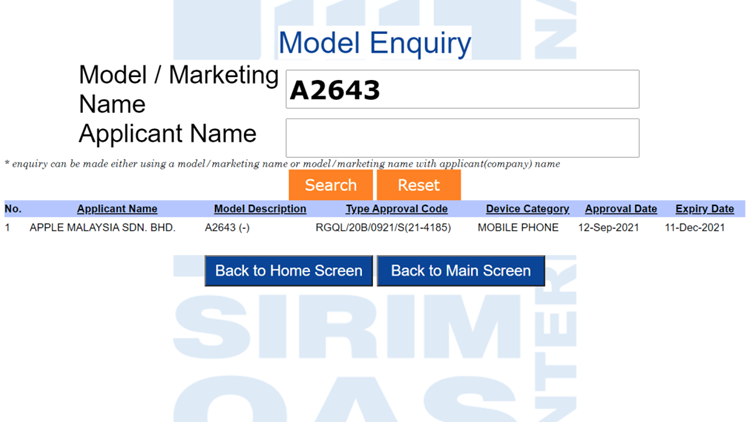
Task: Go Back to Main Screen
Action: pos(461,271)
